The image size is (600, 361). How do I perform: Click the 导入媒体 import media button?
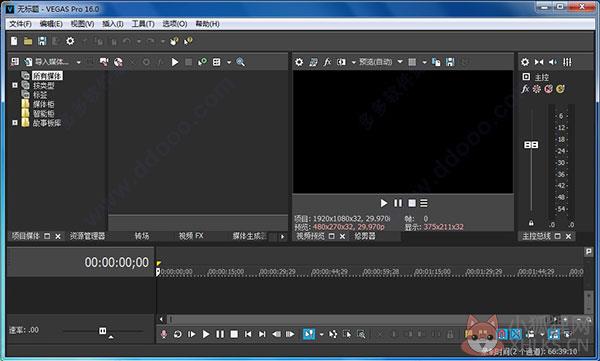pos(47,62)
